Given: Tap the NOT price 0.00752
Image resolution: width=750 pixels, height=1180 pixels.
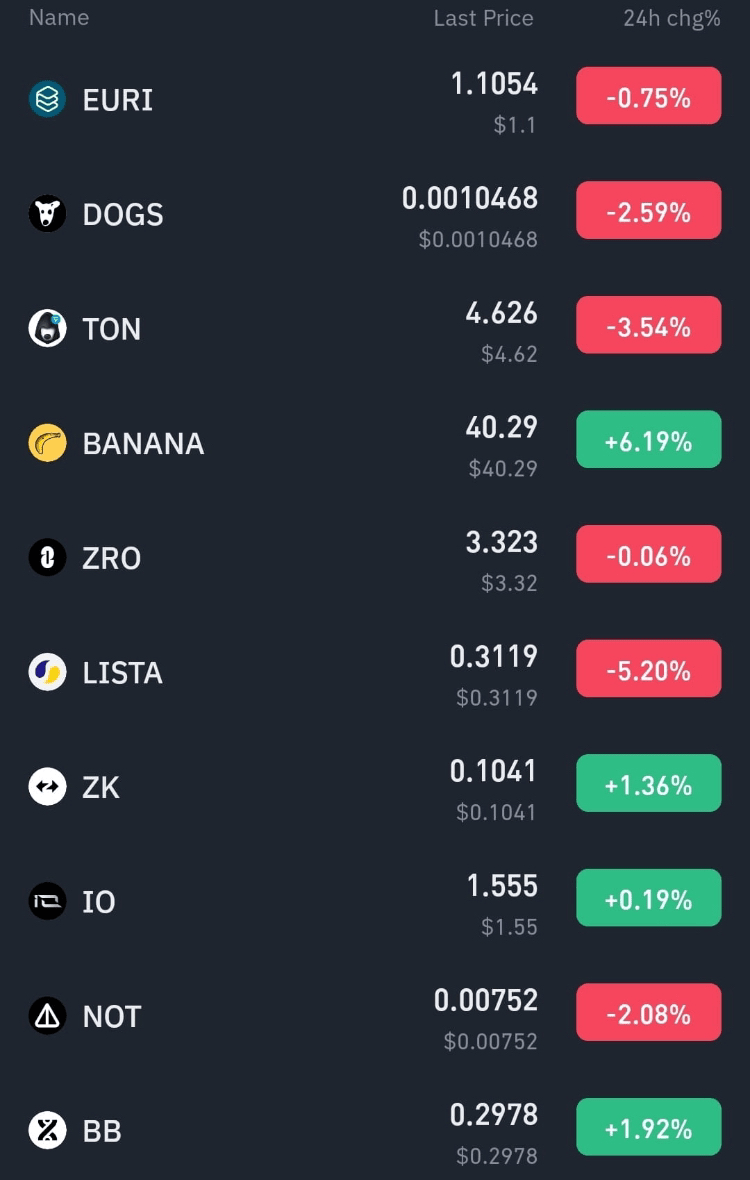Looking at the screenshot, I should (486, 1000).
